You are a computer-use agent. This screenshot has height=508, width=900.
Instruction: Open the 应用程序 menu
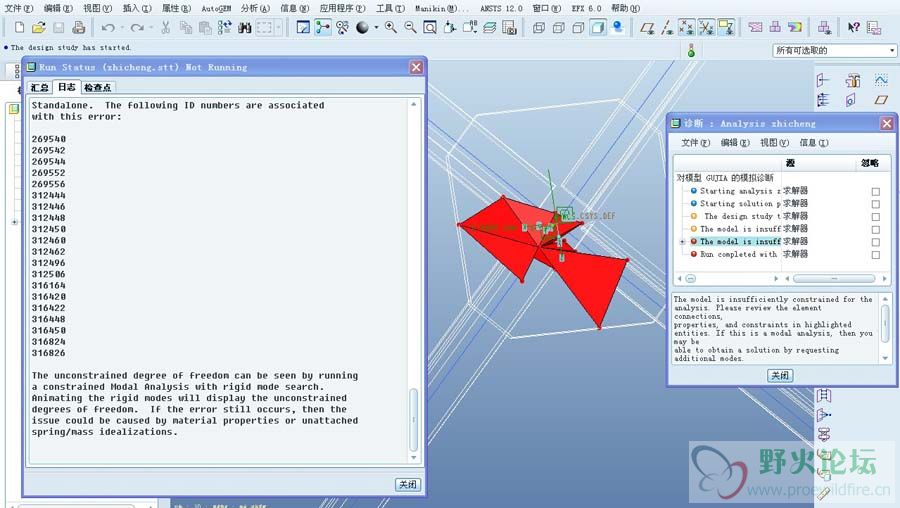(x=343, y=8)
